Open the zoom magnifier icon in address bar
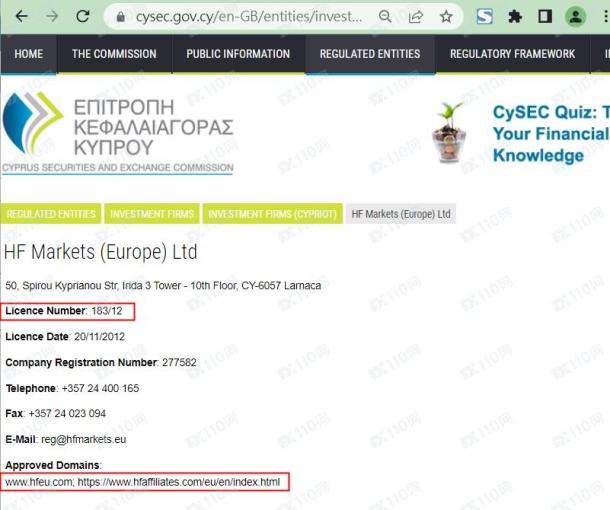Viewport: 610px width, 510px height. click(x=385, y=17)
